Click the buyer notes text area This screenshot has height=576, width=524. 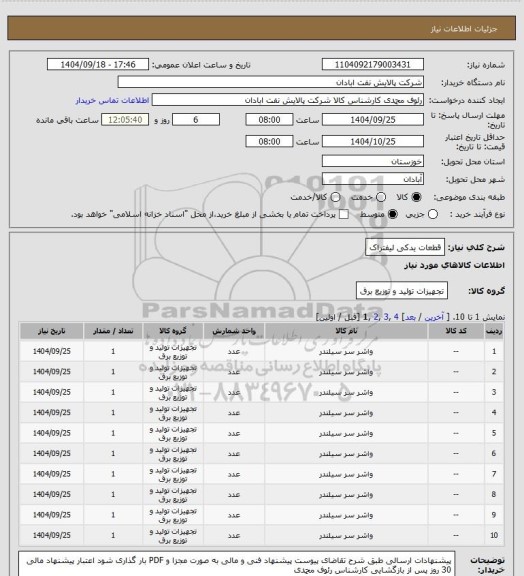(236, 564)
